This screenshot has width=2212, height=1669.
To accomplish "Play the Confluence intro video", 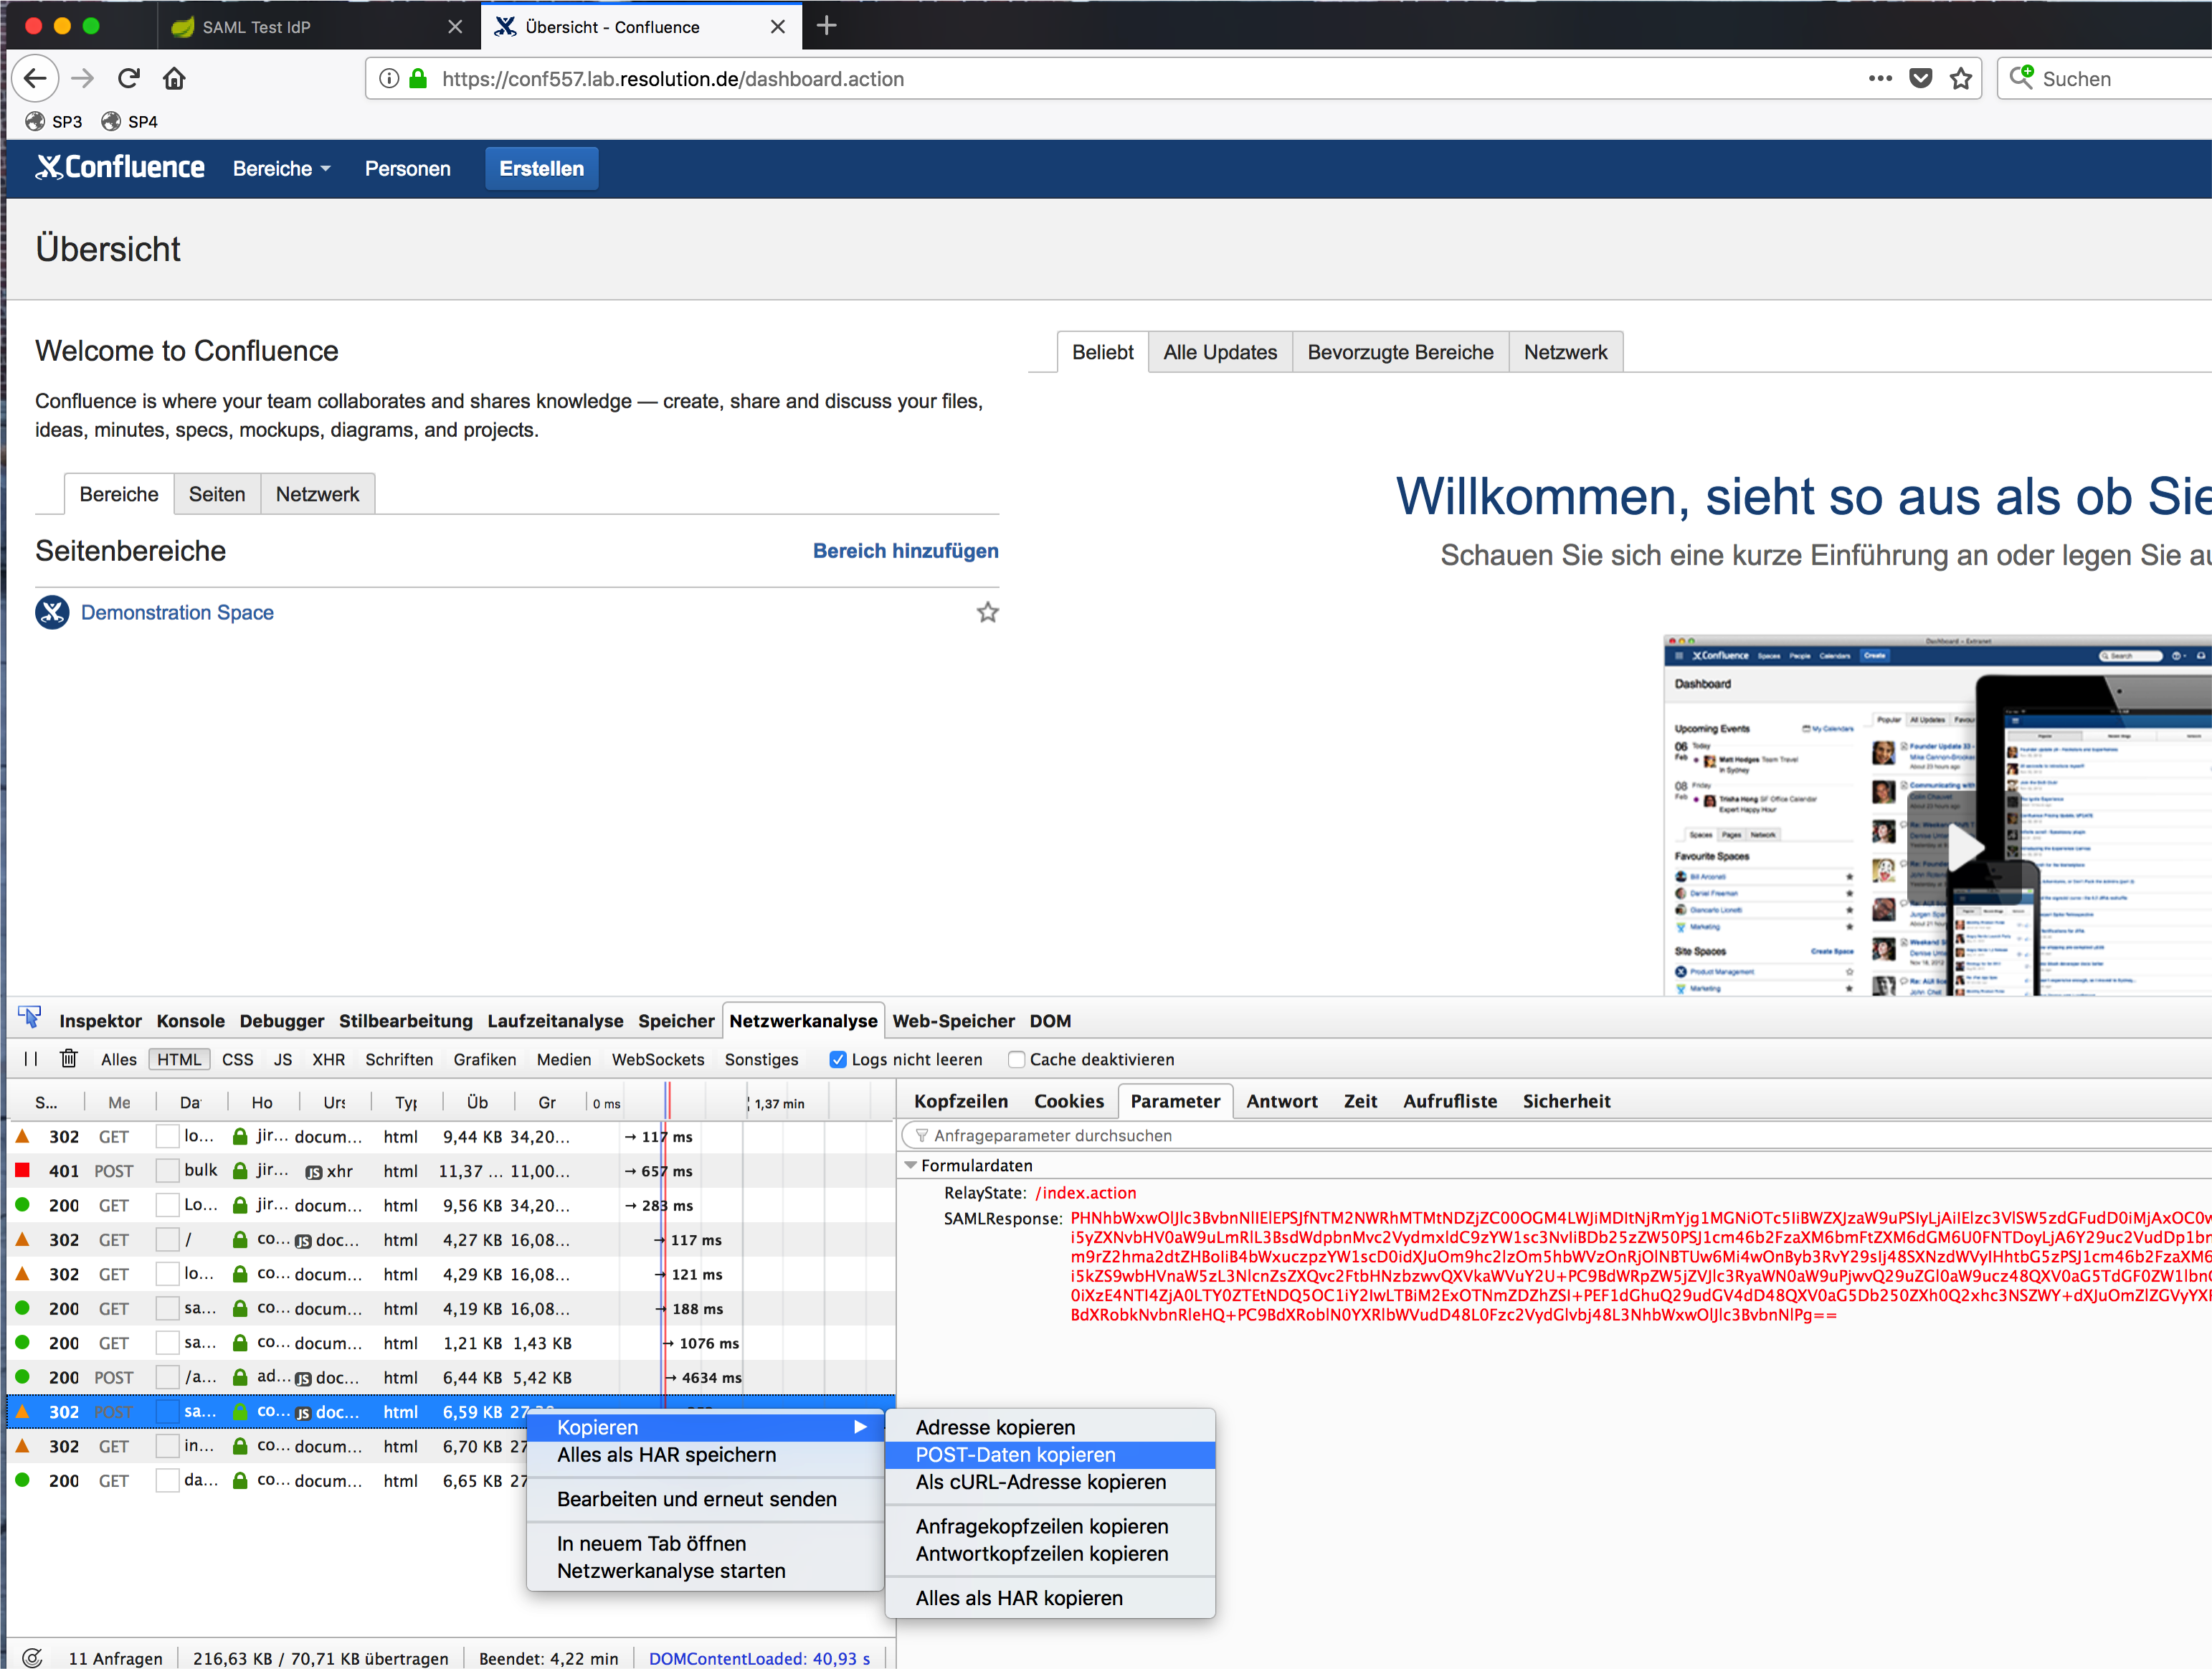I will pyautogui.click(x=1966, y=848).
